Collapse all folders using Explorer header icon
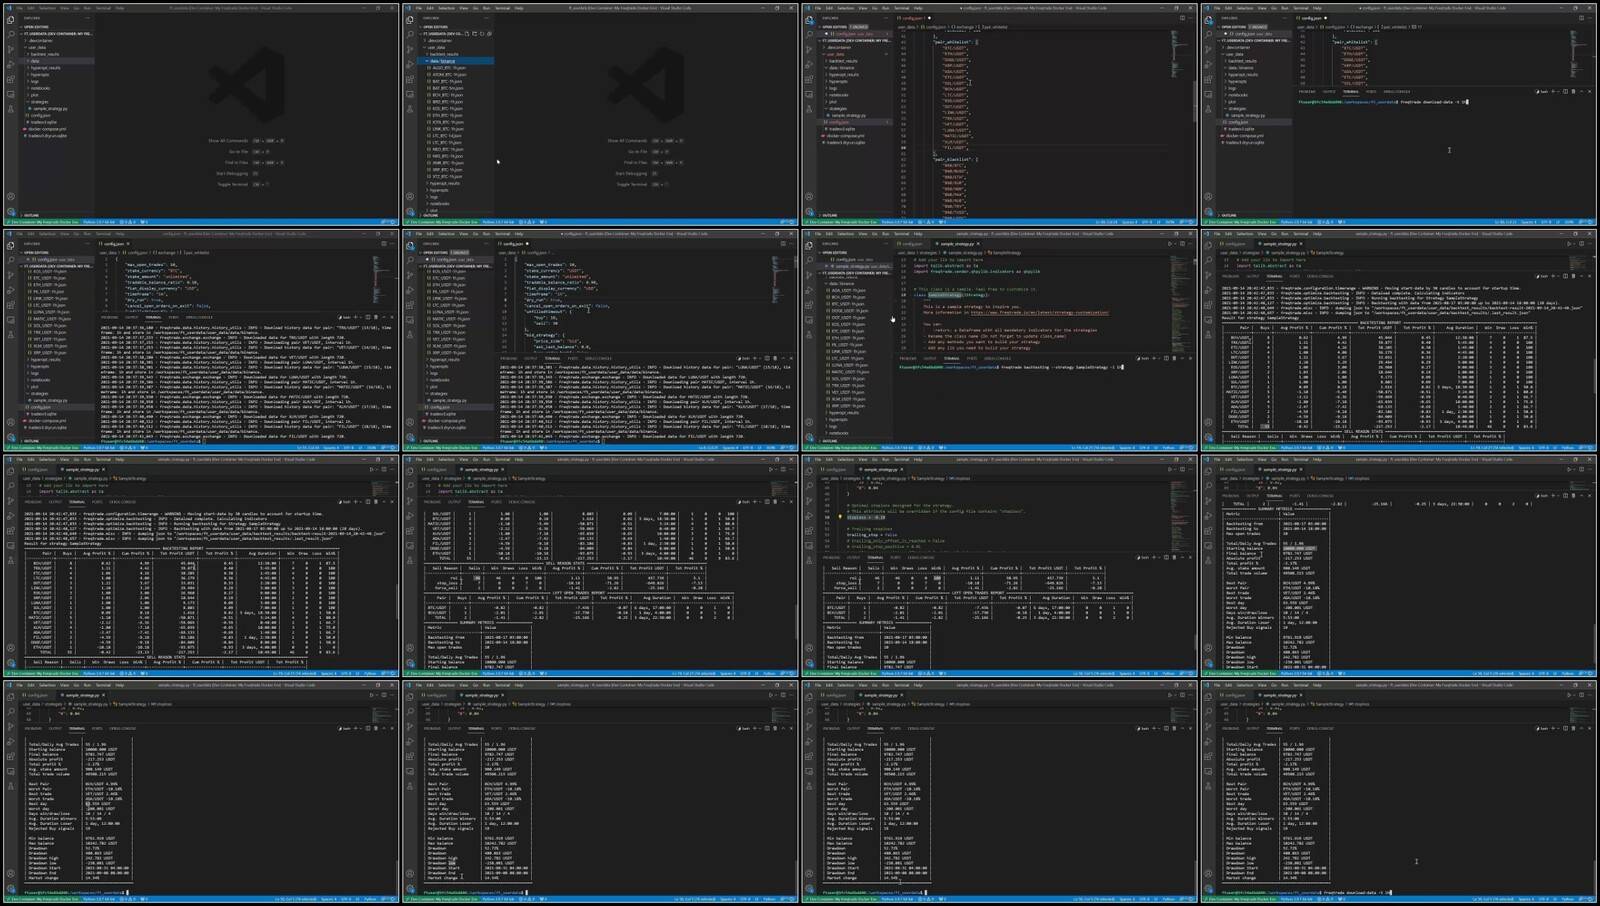The image size is (1600, 906). point(489,33)
